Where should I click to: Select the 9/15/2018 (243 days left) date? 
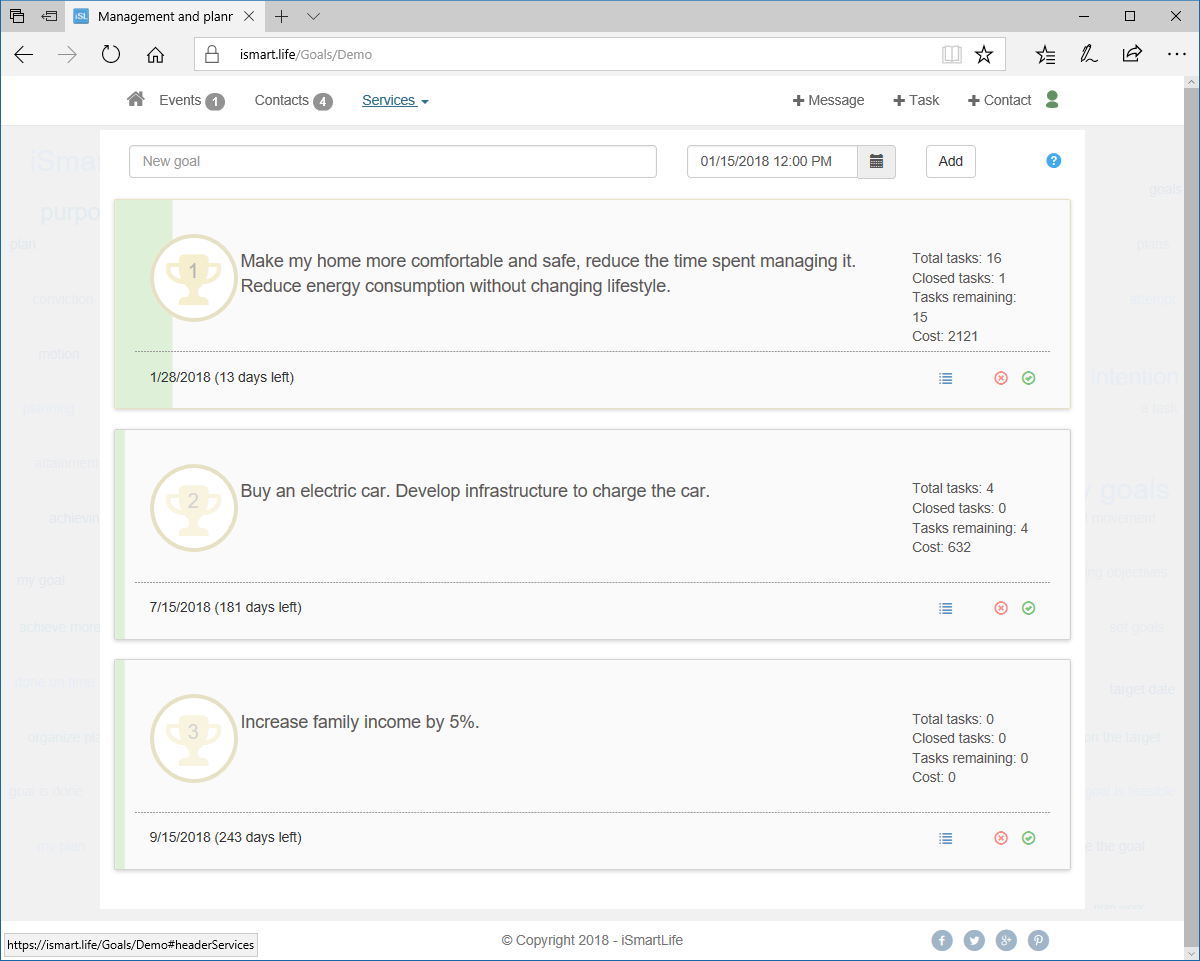(226, 837)
